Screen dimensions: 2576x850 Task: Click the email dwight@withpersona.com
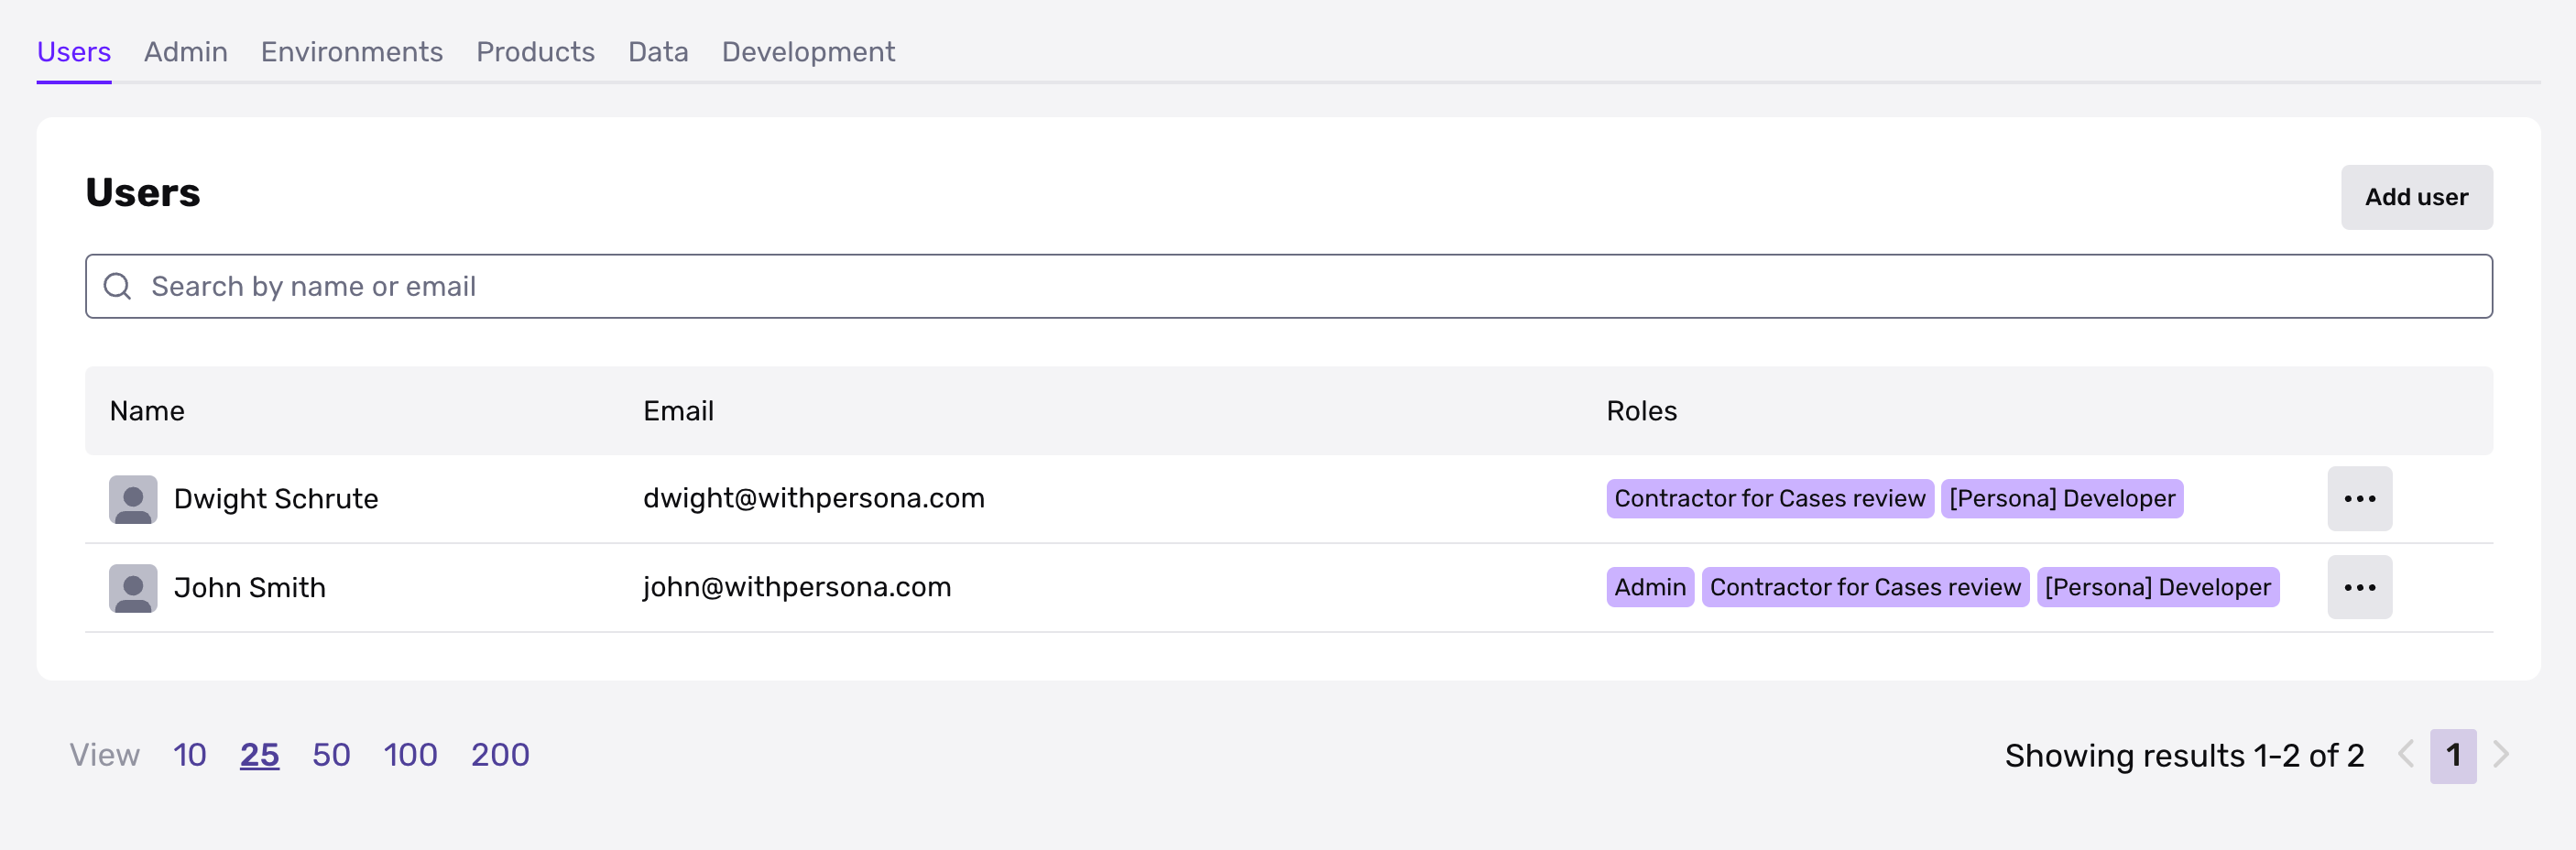click(814, 499)
